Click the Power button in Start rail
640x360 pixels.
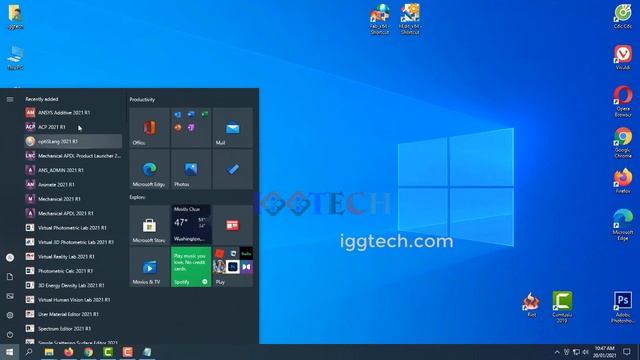pos(10,334)
